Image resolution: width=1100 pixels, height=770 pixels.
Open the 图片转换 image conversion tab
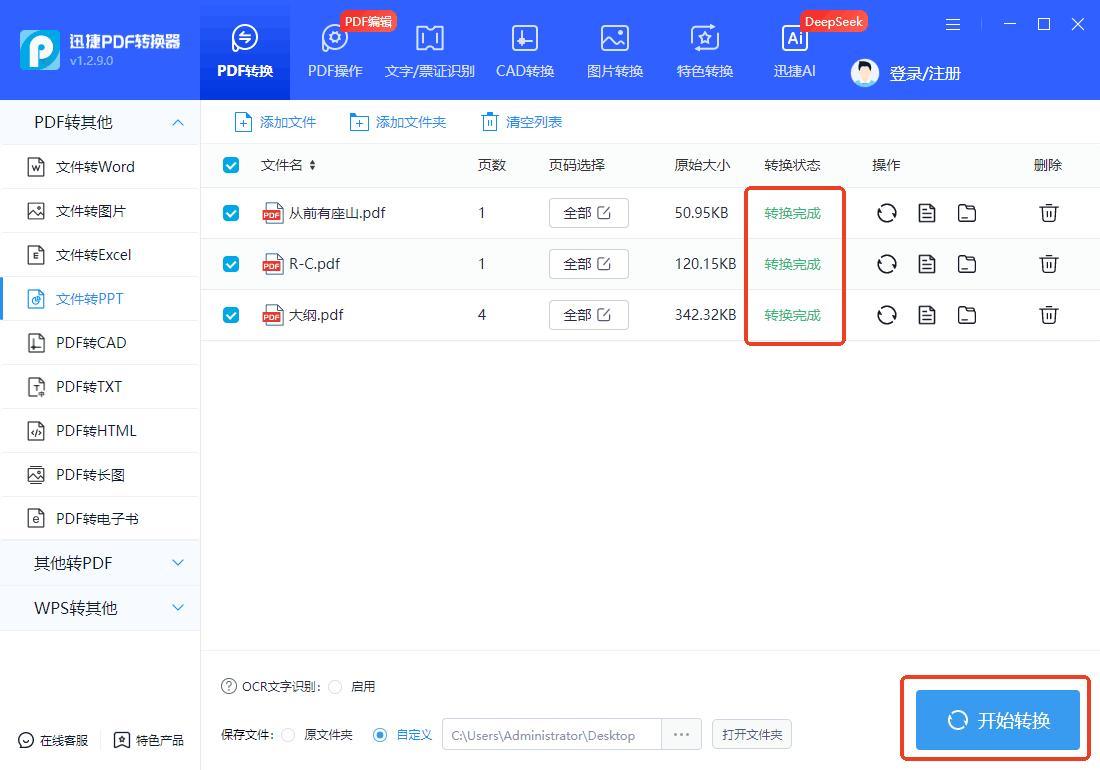click(614, 51)
